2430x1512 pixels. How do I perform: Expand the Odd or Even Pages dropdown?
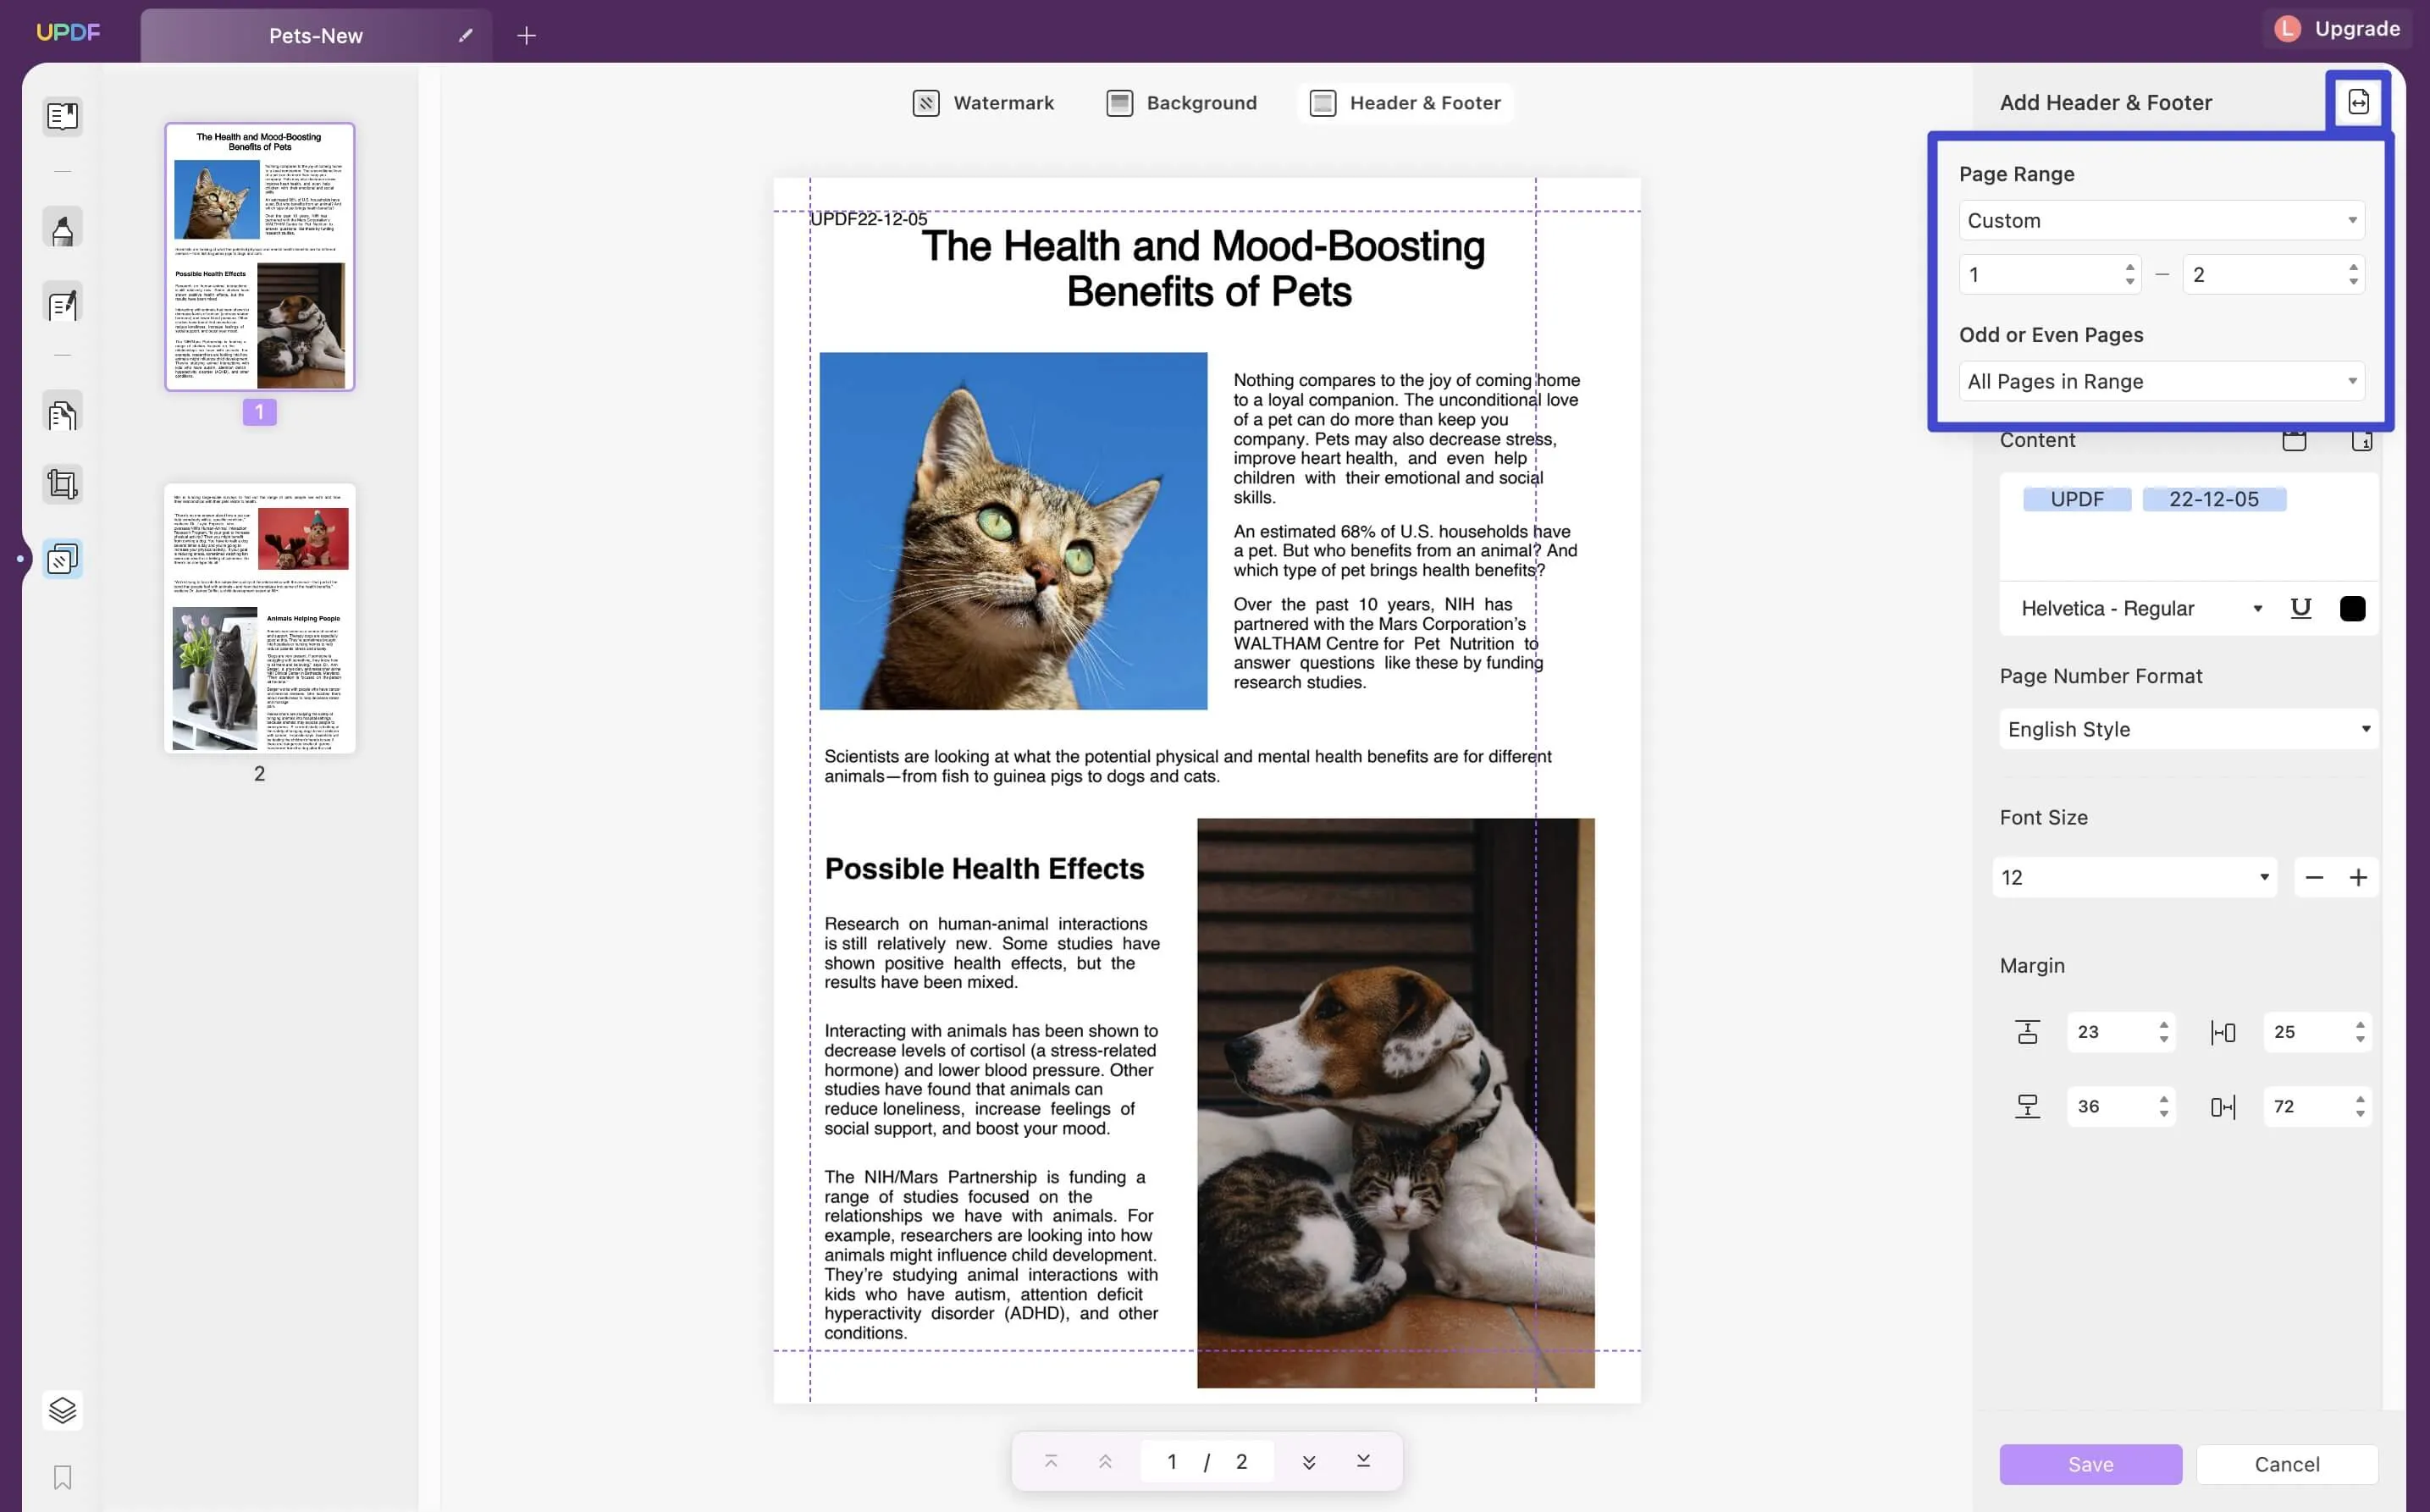pyautogui.click(x=2160, y=380)
